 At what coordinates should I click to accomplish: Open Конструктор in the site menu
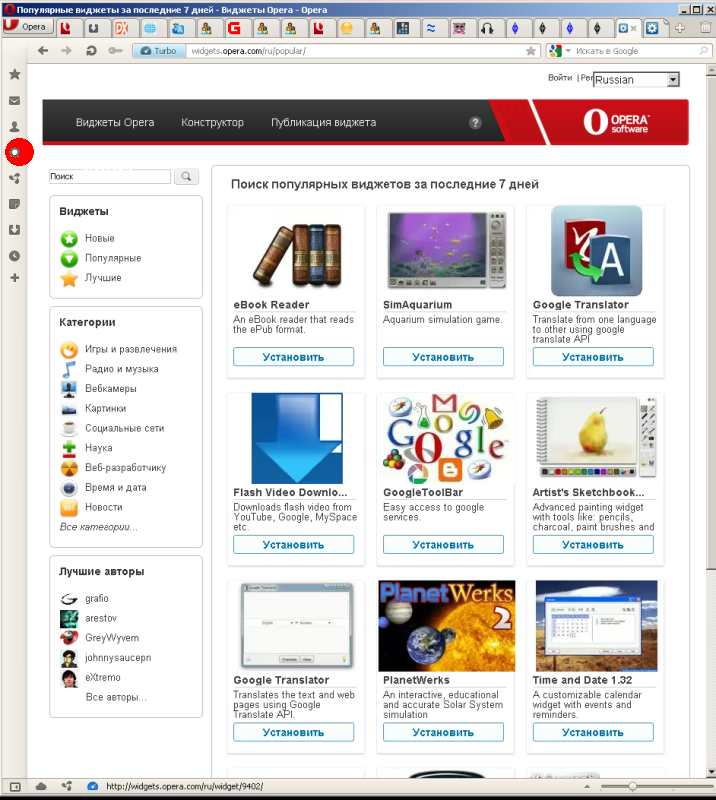[x=212, y=122]
